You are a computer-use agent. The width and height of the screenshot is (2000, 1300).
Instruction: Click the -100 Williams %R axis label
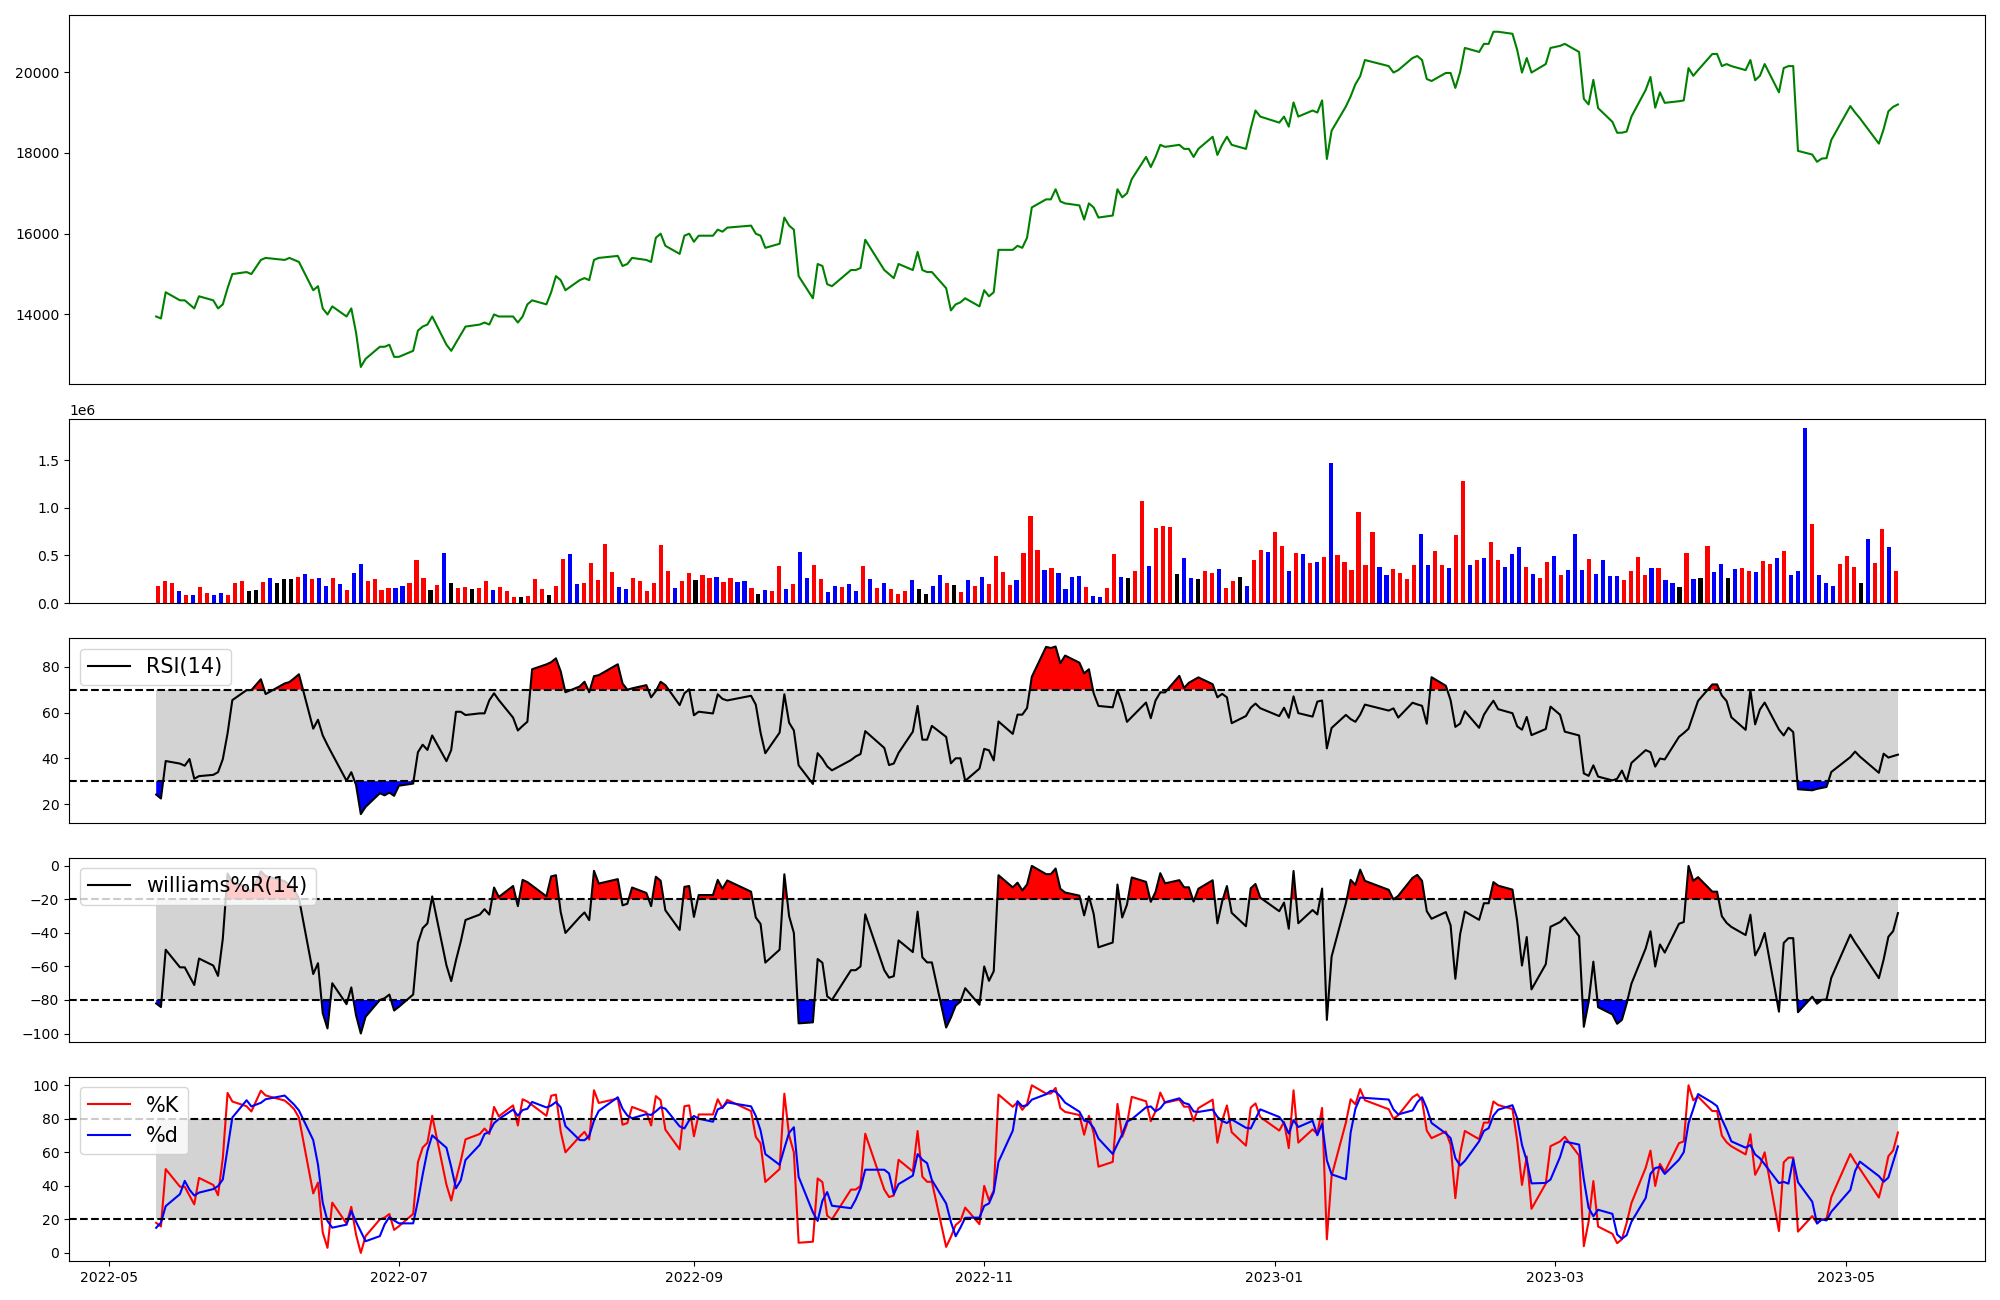[40, 1034]
